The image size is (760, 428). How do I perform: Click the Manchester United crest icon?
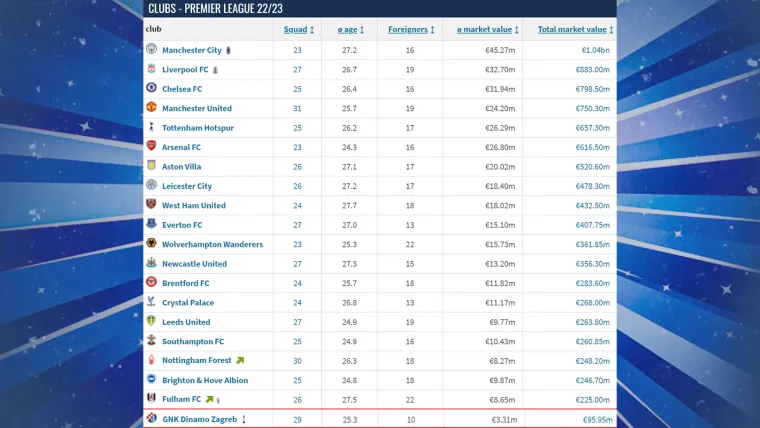tap(151, 108)
